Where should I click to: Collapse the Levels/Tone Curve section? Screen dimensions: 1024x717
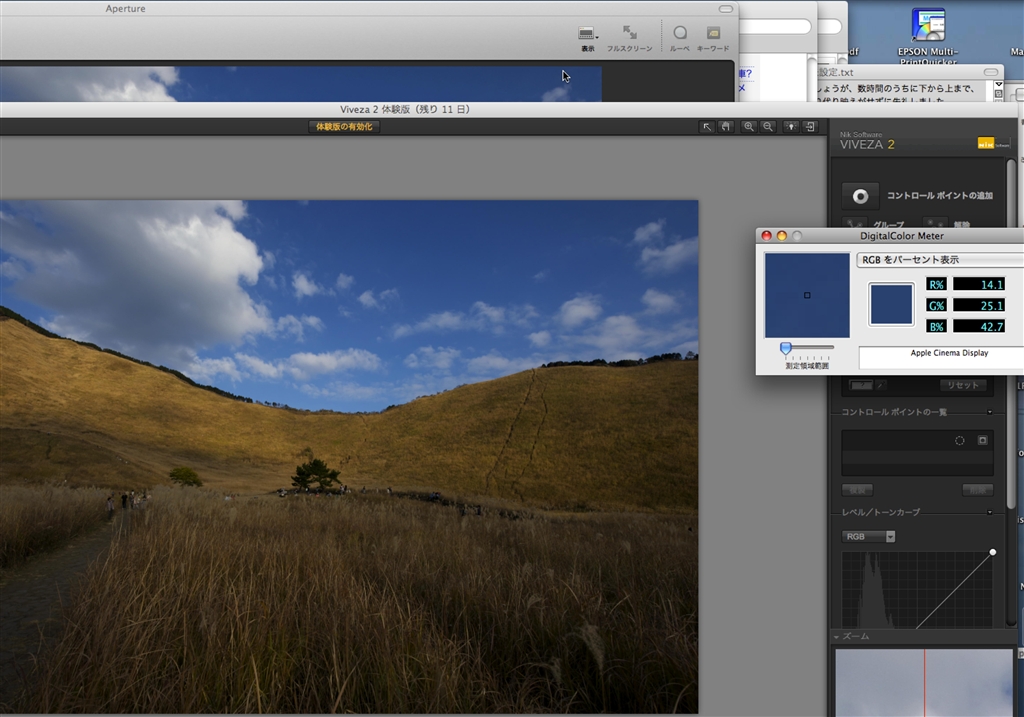(990, 512)
